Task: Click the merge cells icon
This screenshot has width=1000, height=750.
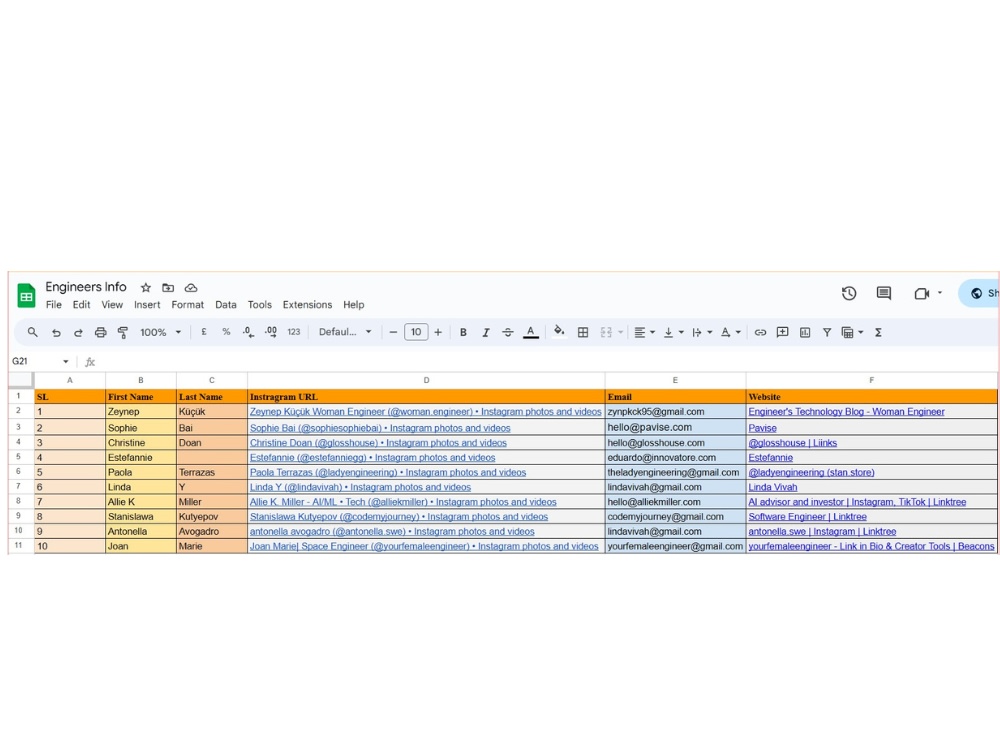Action: pyautogui.click(x=606, y=332)
